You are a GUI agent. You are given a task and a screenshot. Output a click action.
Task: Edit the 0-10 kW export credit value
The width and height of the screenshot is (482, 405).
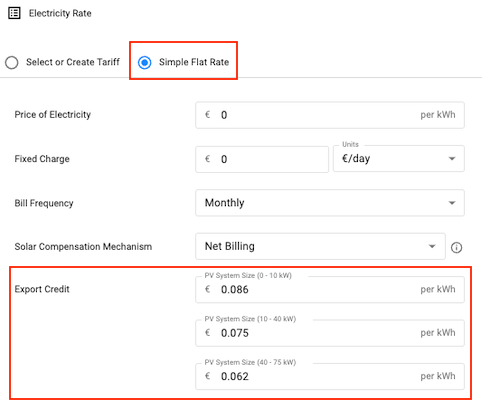pyautogui.click(x=330, y=289)
